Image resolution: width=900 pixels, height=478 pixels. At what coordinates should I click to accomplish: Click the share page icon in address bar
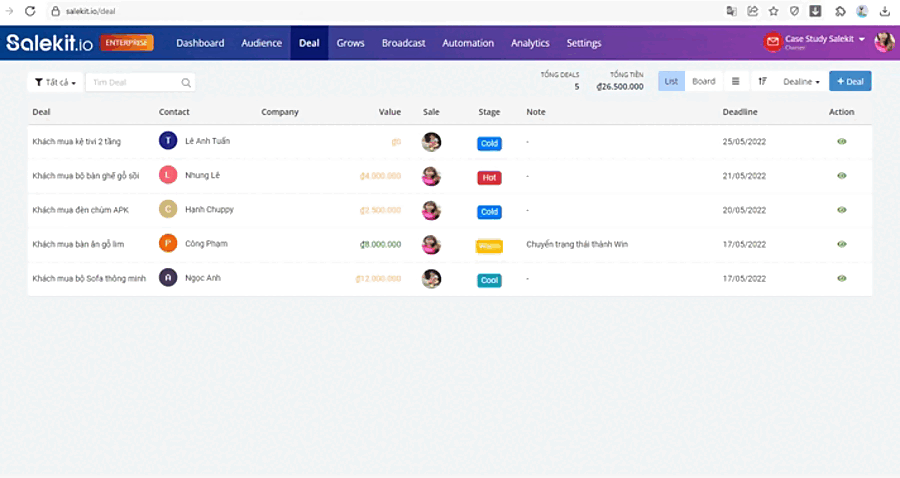click(752, 11)
